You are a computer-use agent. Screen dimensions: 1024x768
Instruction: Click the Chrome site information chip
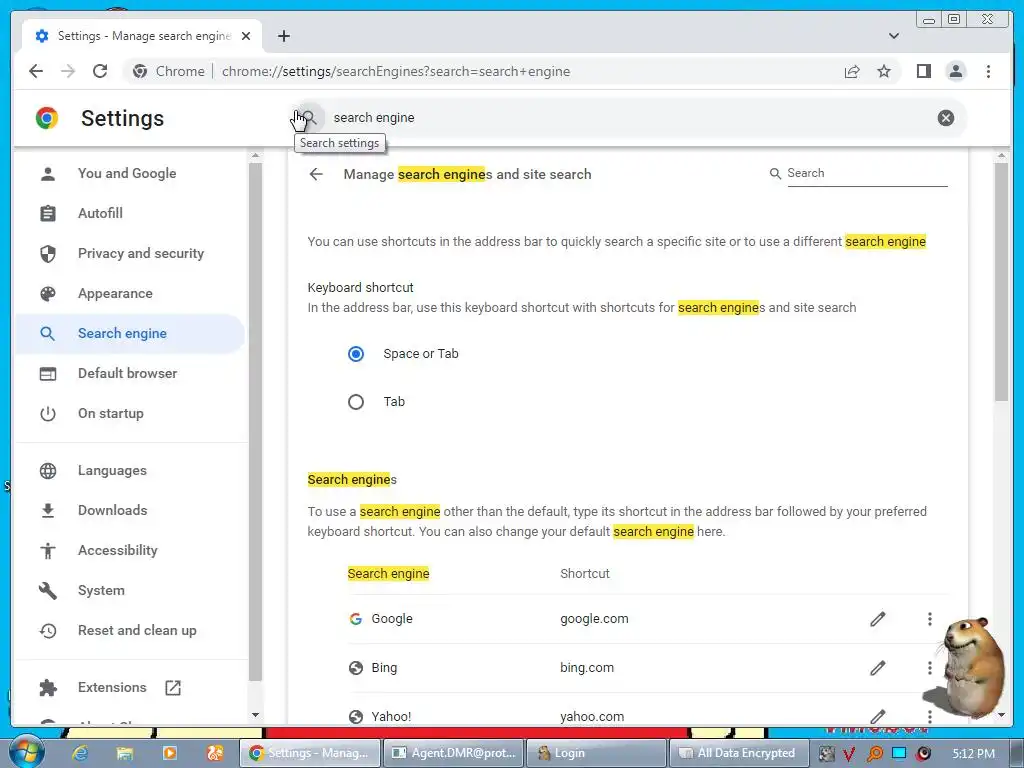click(168, 71)
